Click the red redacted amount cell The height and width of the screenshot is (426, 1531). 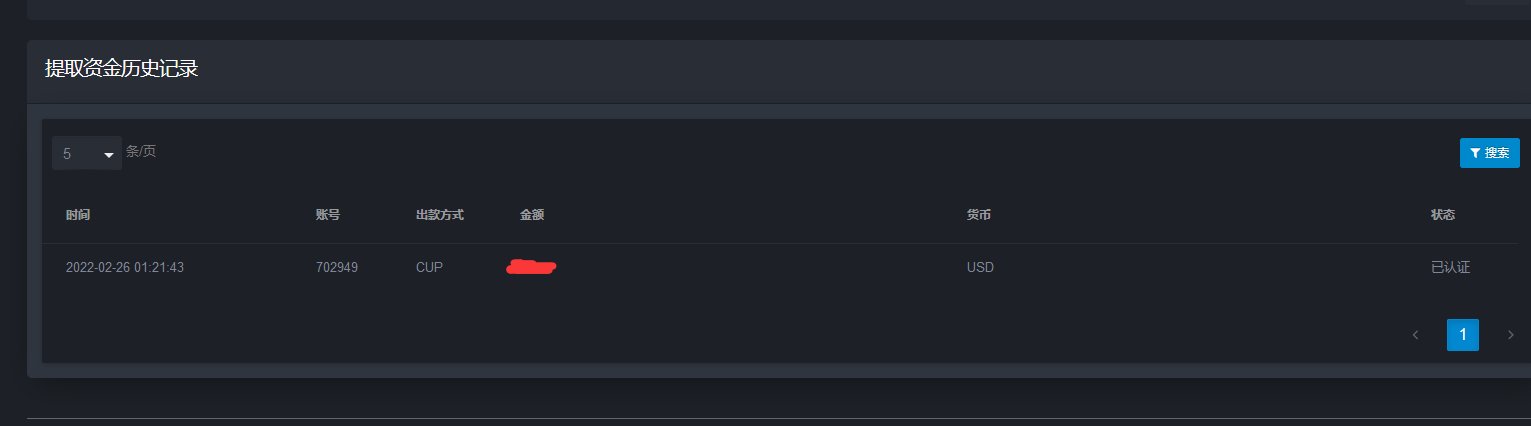point(532,267)
